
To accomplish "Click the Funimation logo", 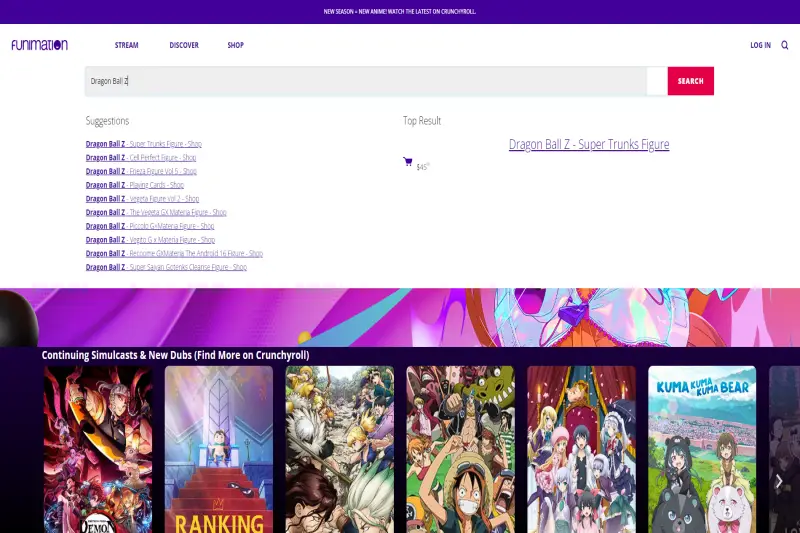I will pyautogui.click(x=39, y=45).
